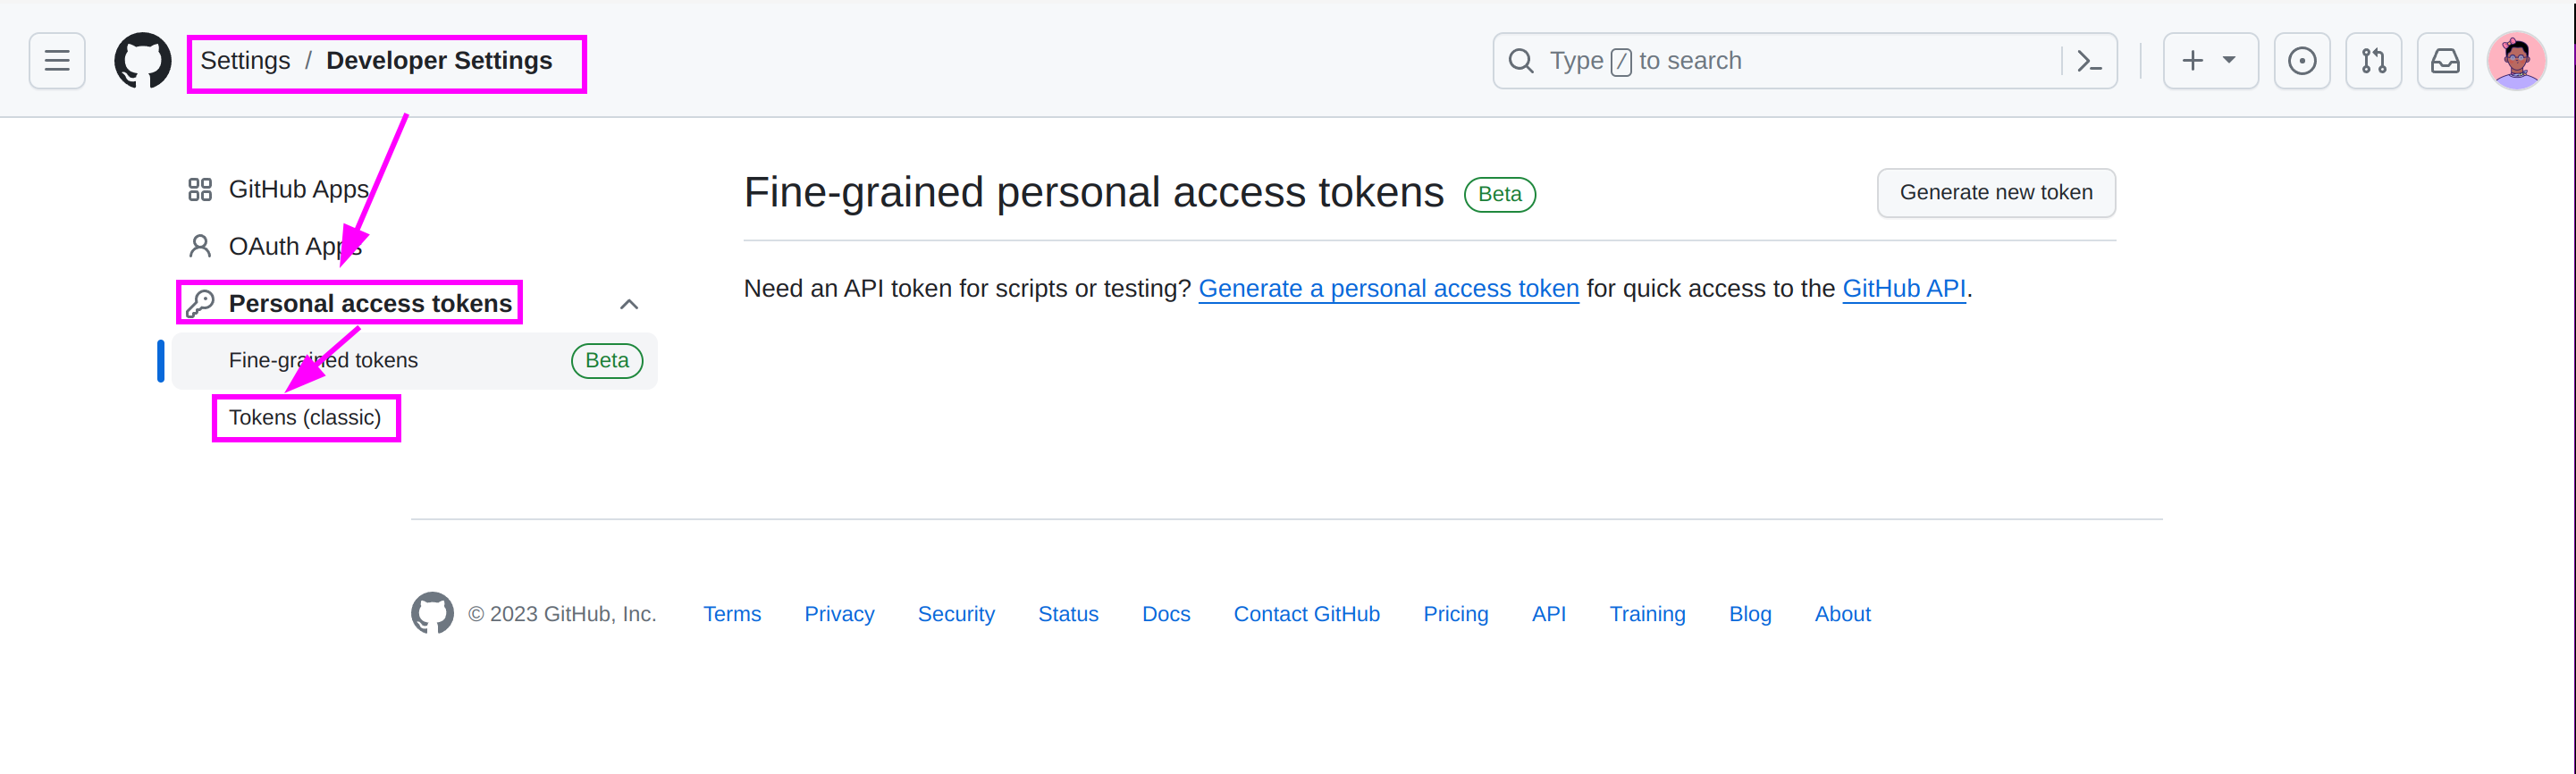Viewport: 2576px width, 774px height.
Task: Open the Pull requests icon
Action: tap(2373, 61)
